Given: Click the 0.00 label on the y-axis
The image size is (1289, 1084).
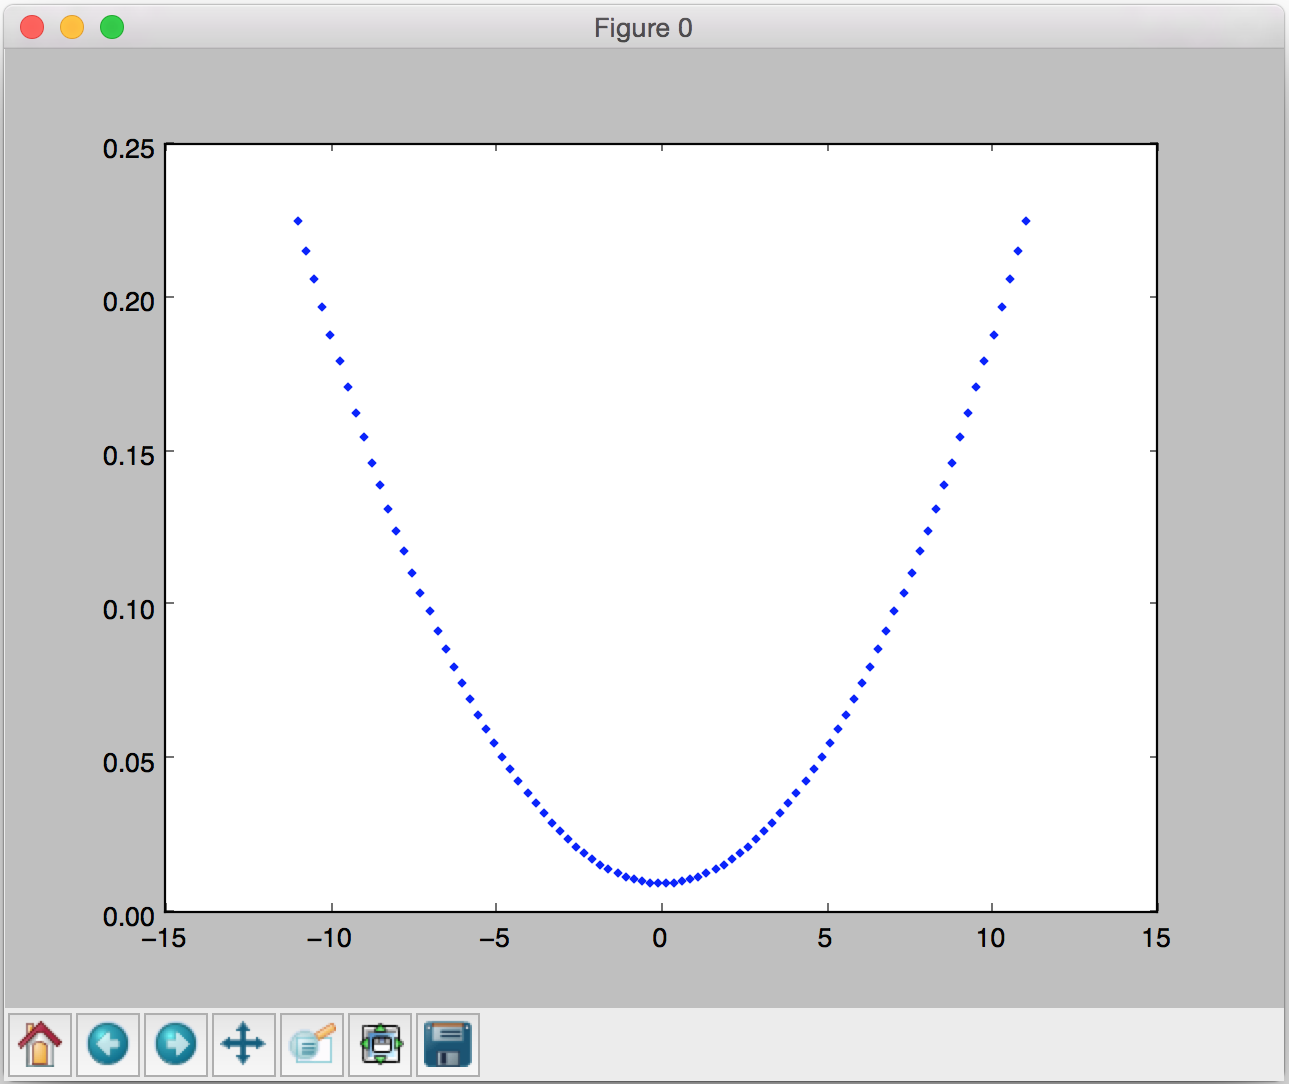Looking at the screenshot, I should pos(130,916).
